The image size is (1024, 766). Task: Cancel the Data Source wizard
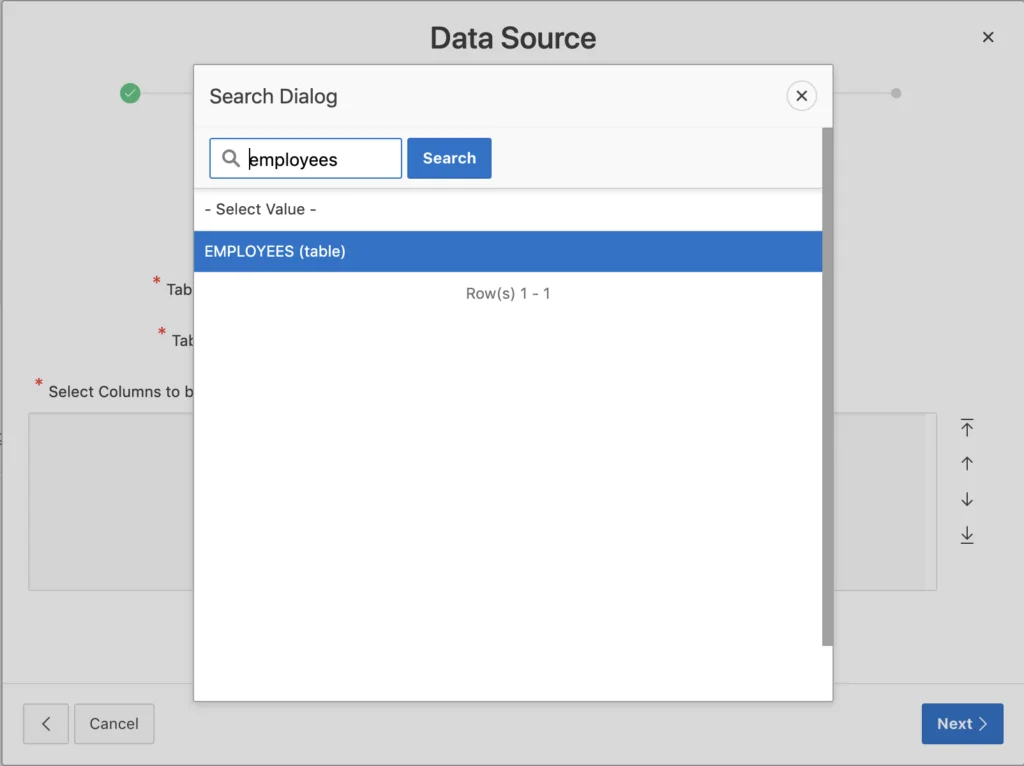[x=114, y=724]
